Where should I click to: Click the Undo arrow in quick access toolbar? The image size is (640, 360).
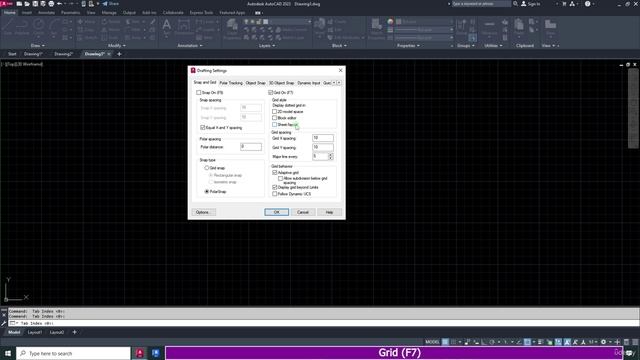click(x=60, y=4)
